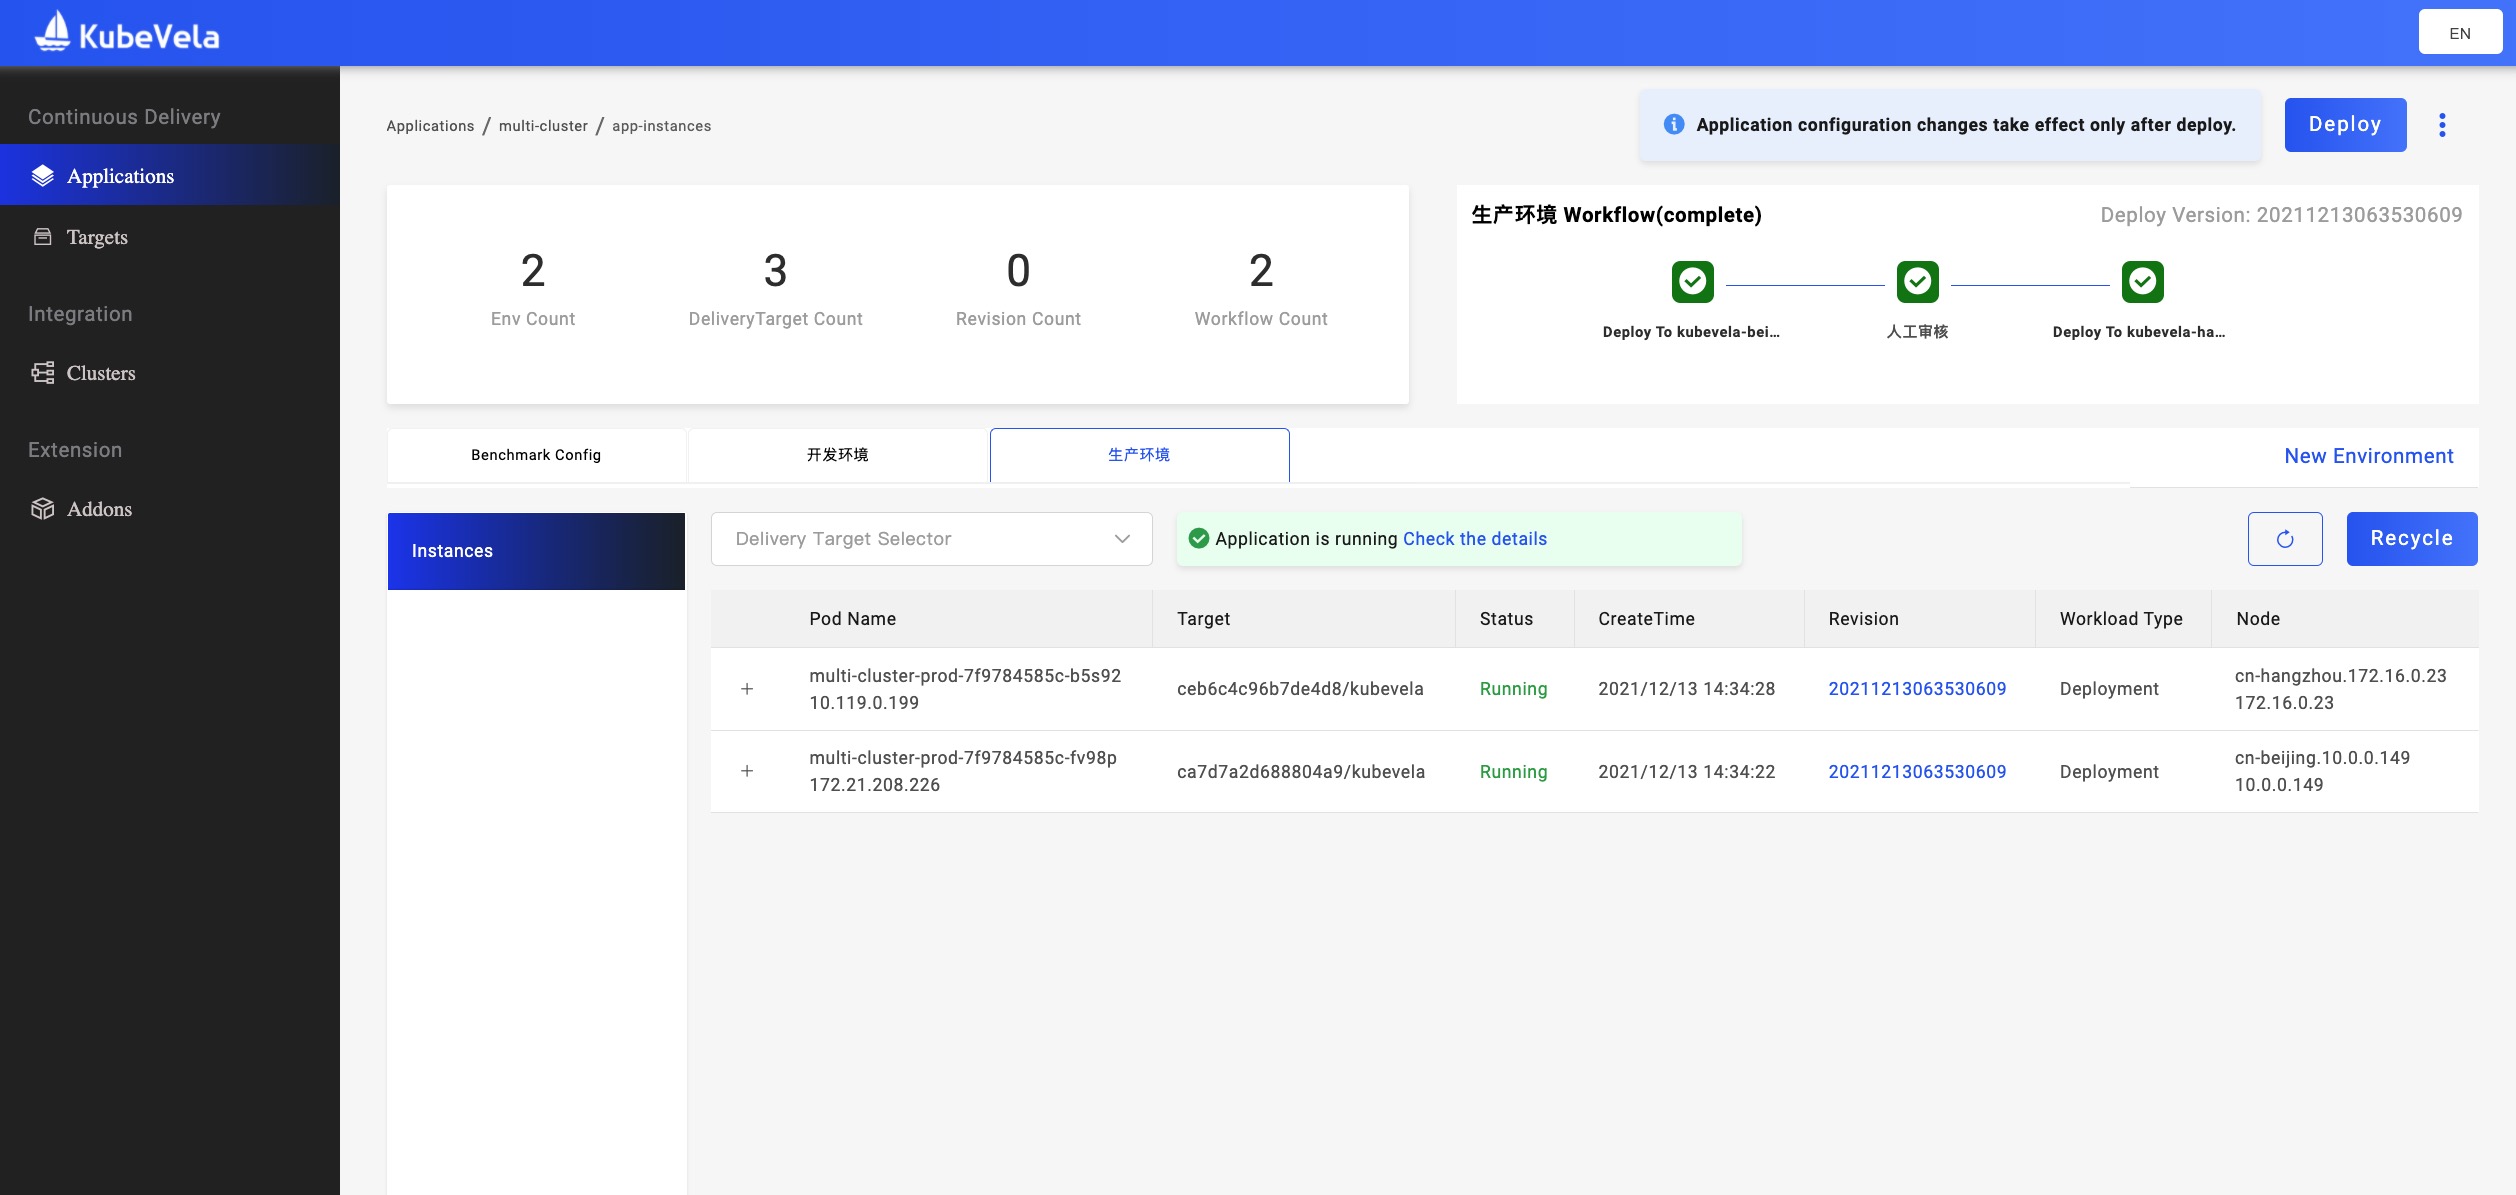Switch to the 开发环境 tab

837,455
